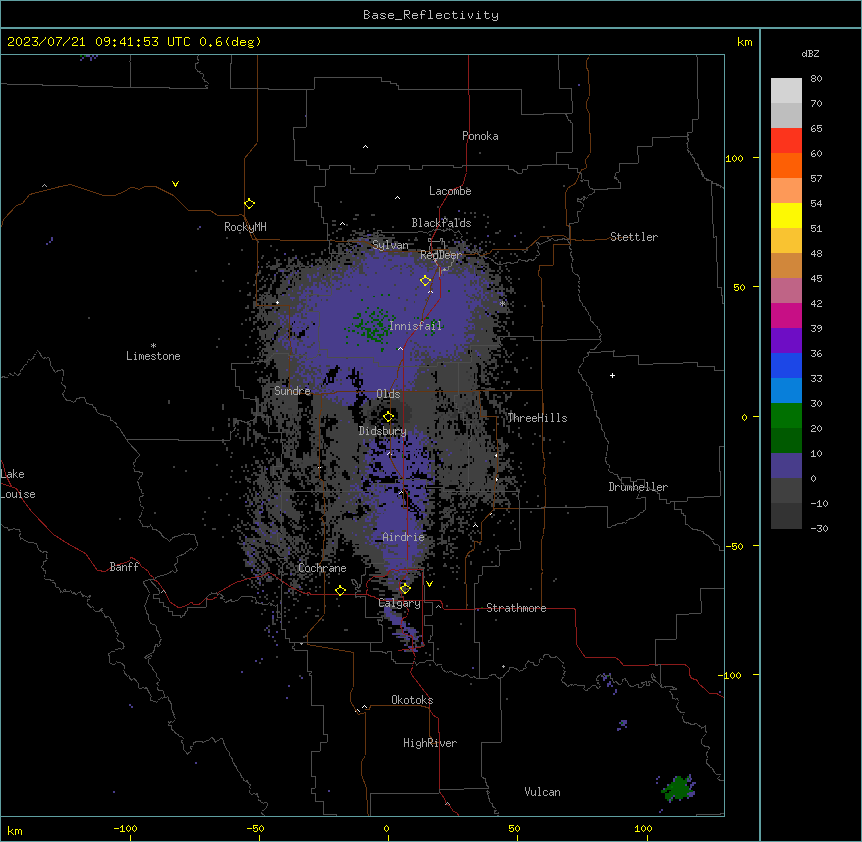
Task: Click the yellow V marker east of Calgary
Action: click(429, 584)
